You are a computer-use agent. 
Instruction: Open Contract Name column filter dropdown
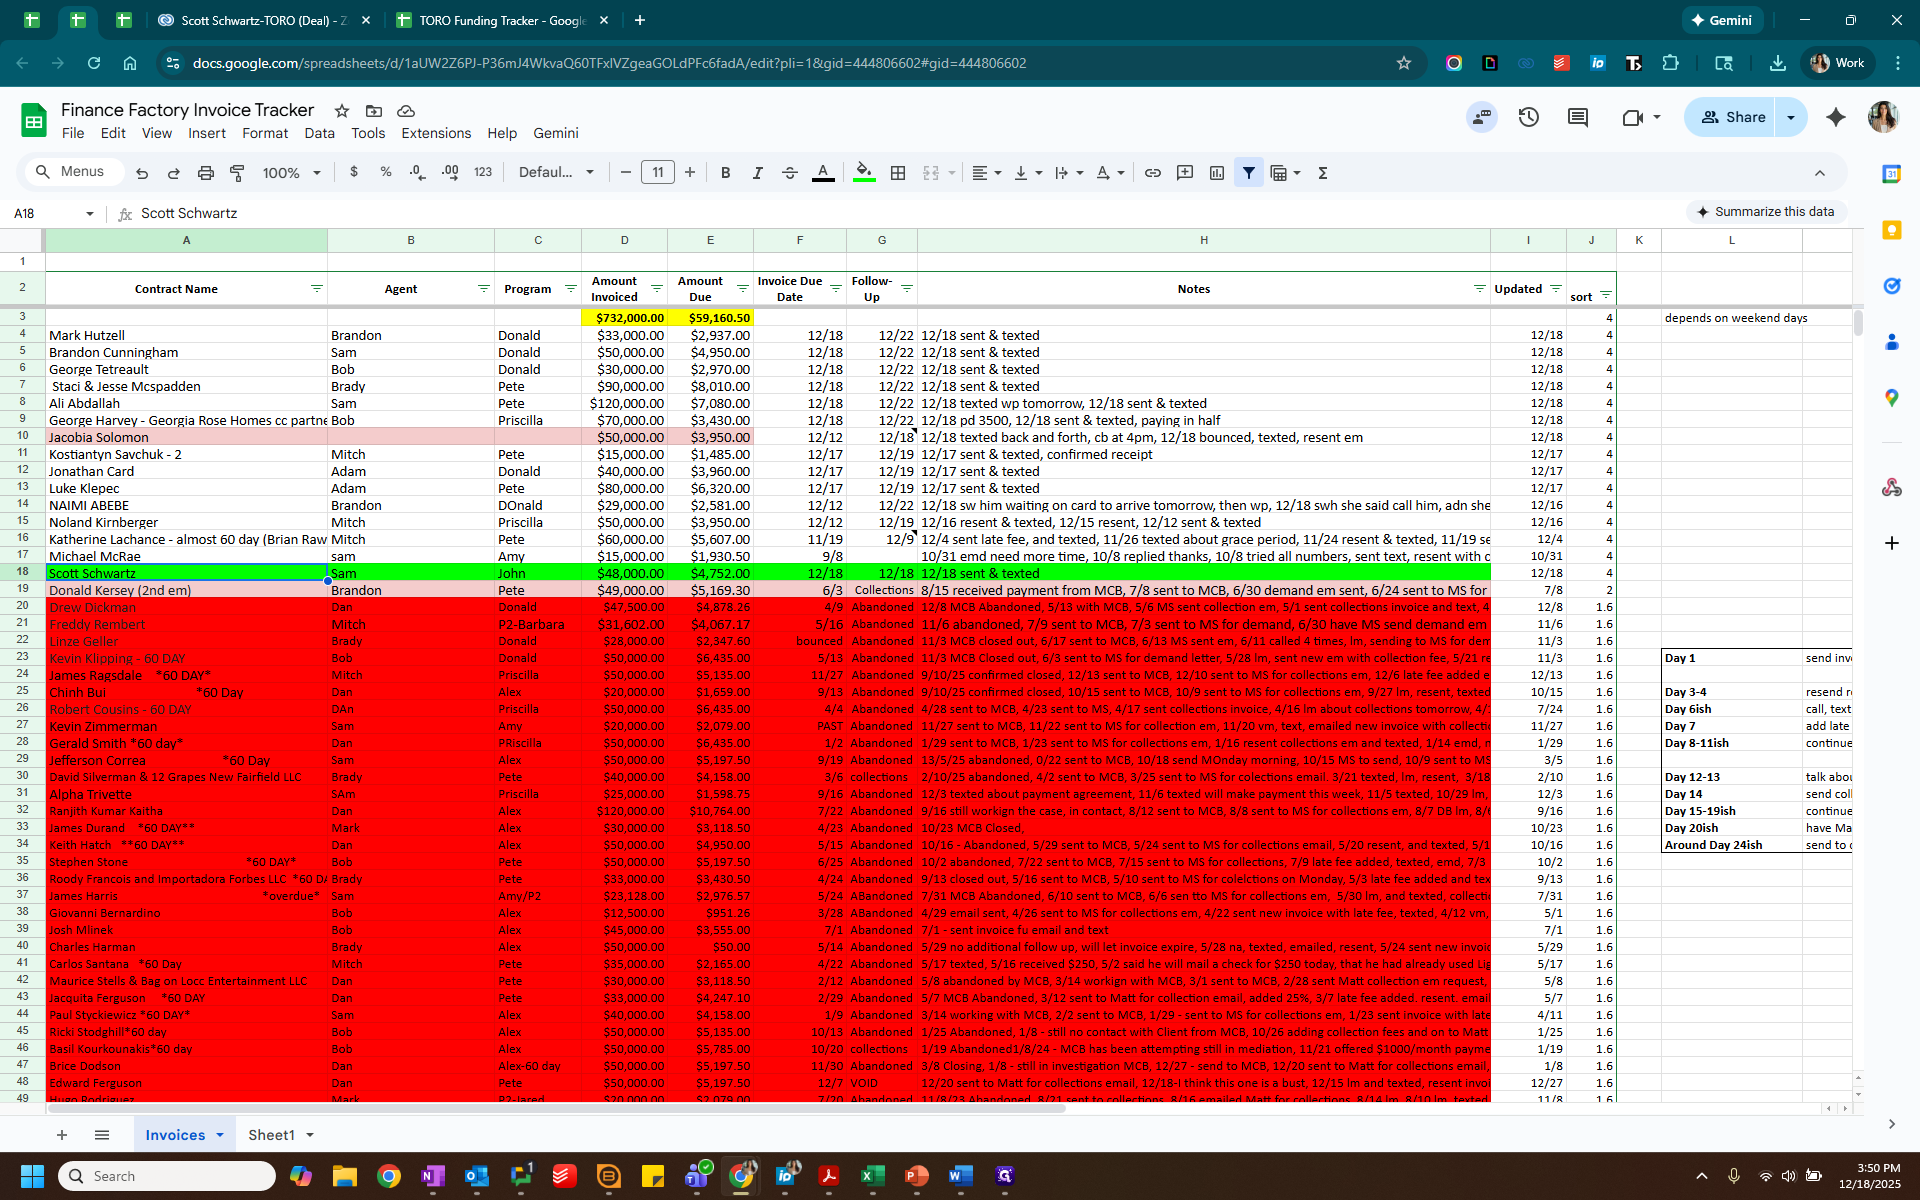[x=316, y=289]
